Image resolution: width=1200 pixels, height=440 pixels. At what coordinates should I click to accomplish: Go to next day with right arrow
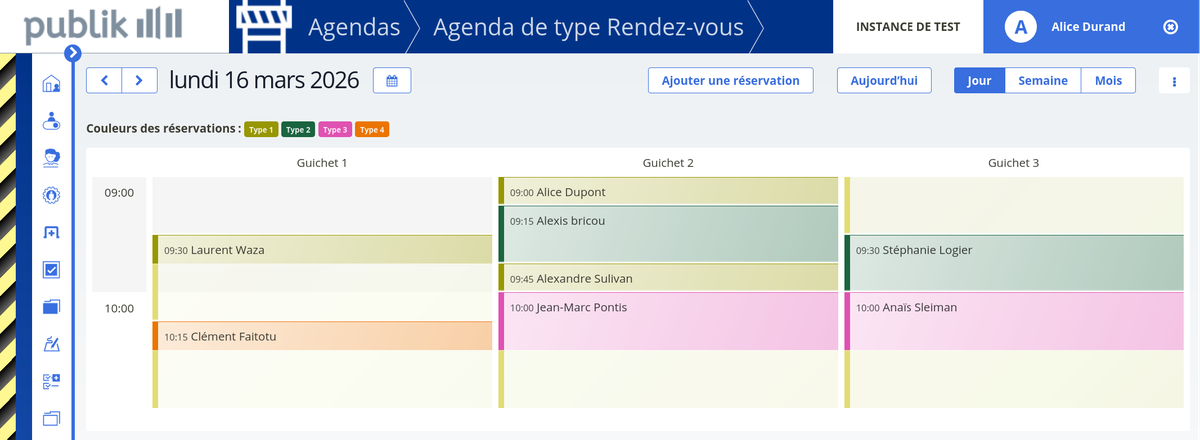[x=139, y=81]
